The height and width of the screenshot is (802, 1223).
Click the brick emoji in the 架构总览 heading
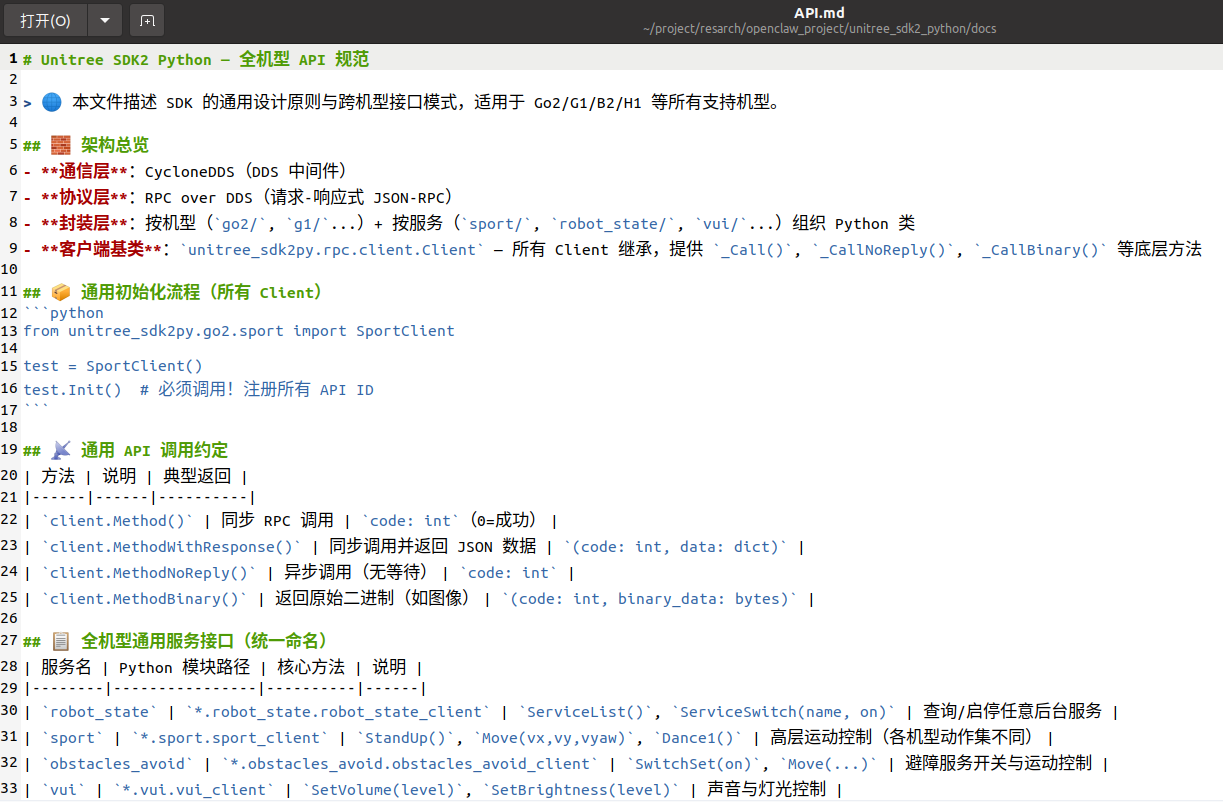(x=61, y=145)
